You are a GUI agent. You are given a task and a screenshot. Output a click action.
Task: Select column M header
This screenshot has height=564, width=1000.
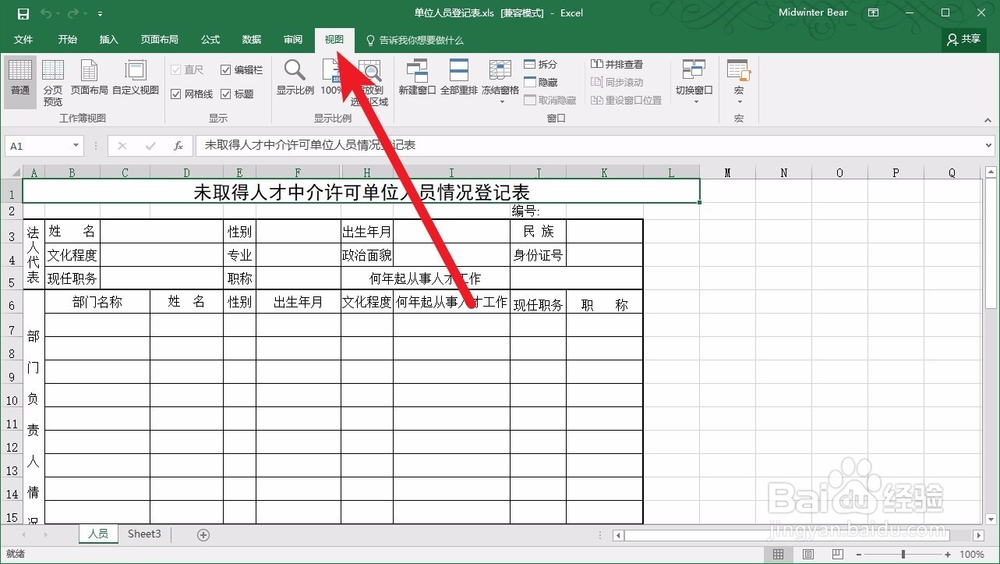[x=728, y=172]
